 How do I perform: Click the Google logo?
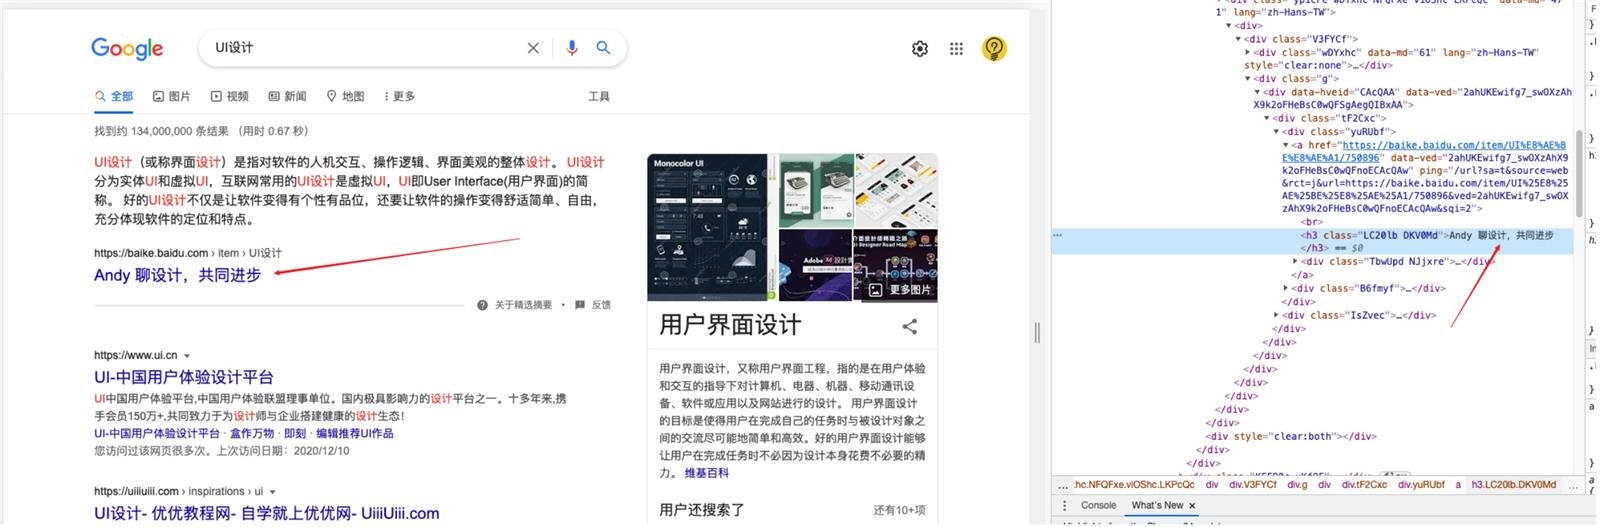click(127, 48)
